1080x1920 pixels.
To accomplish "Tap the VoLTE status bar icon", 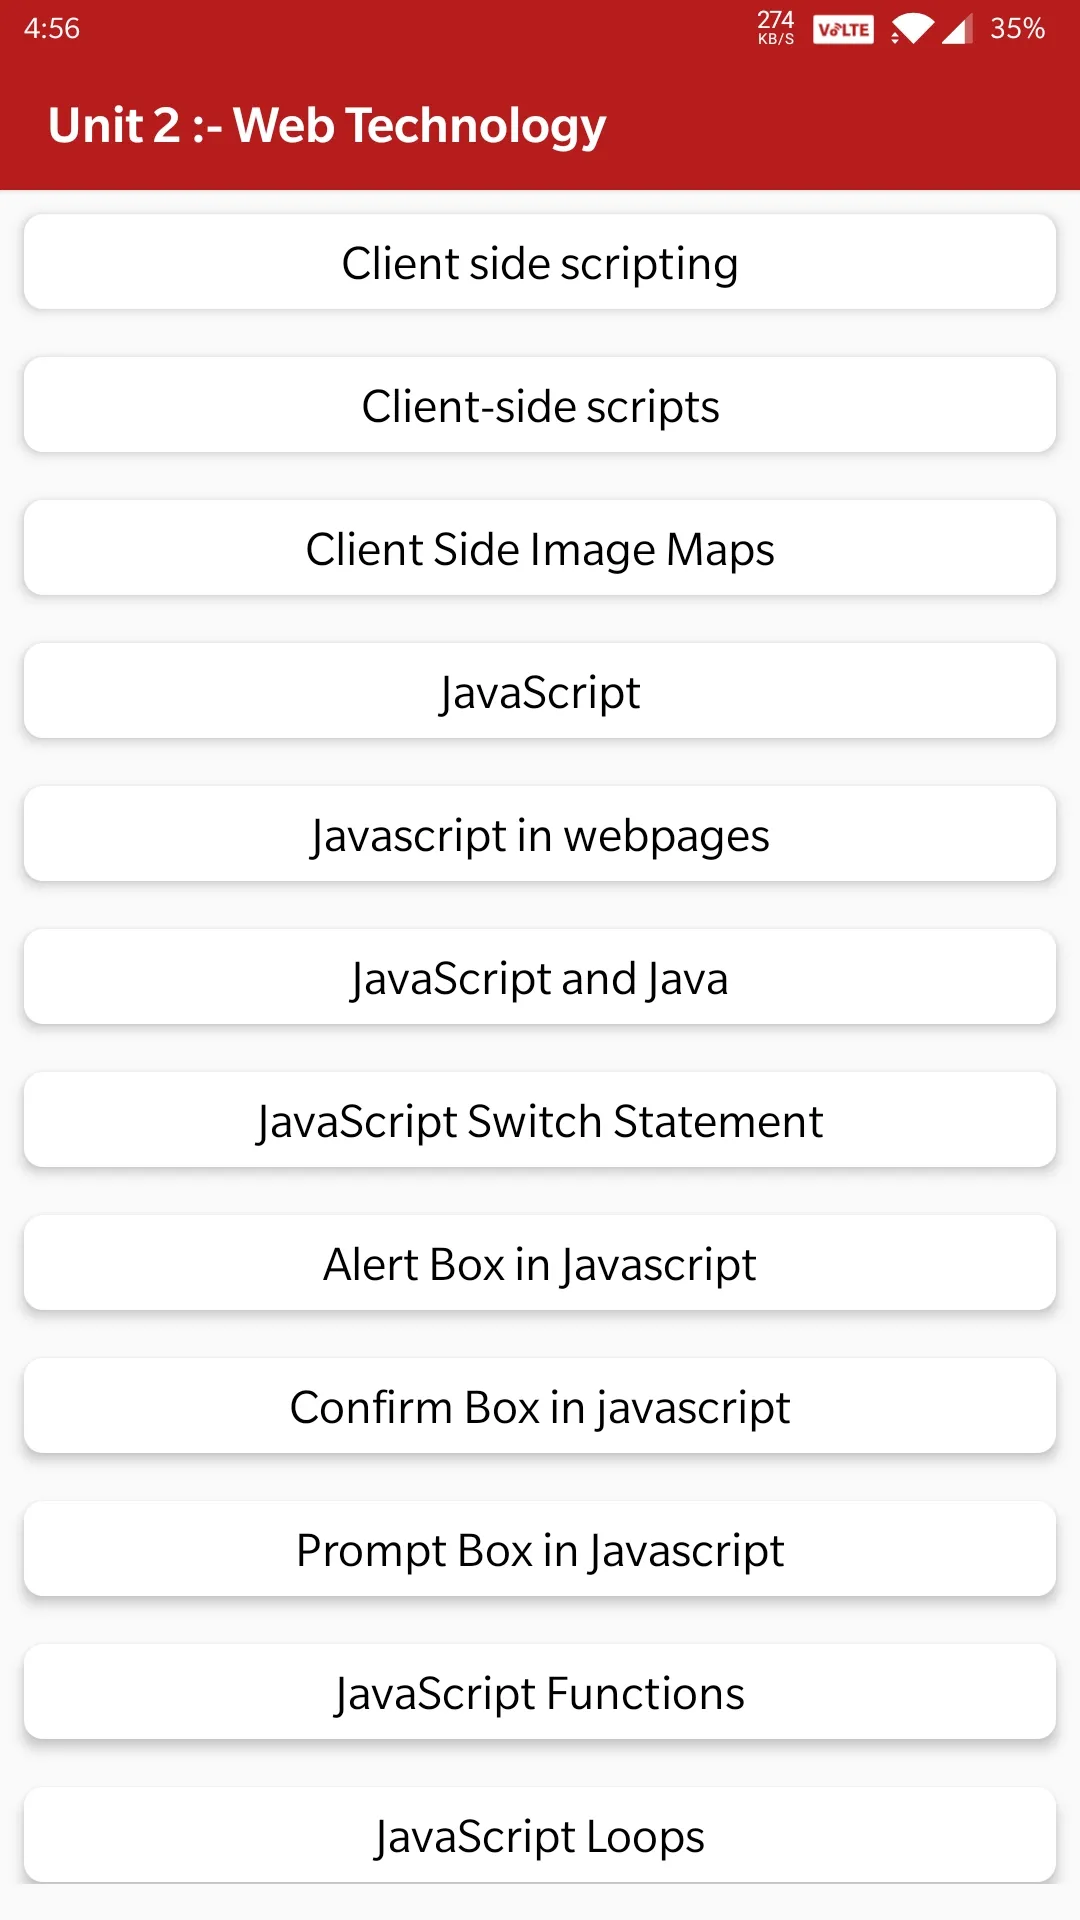I will pos(843,29).
